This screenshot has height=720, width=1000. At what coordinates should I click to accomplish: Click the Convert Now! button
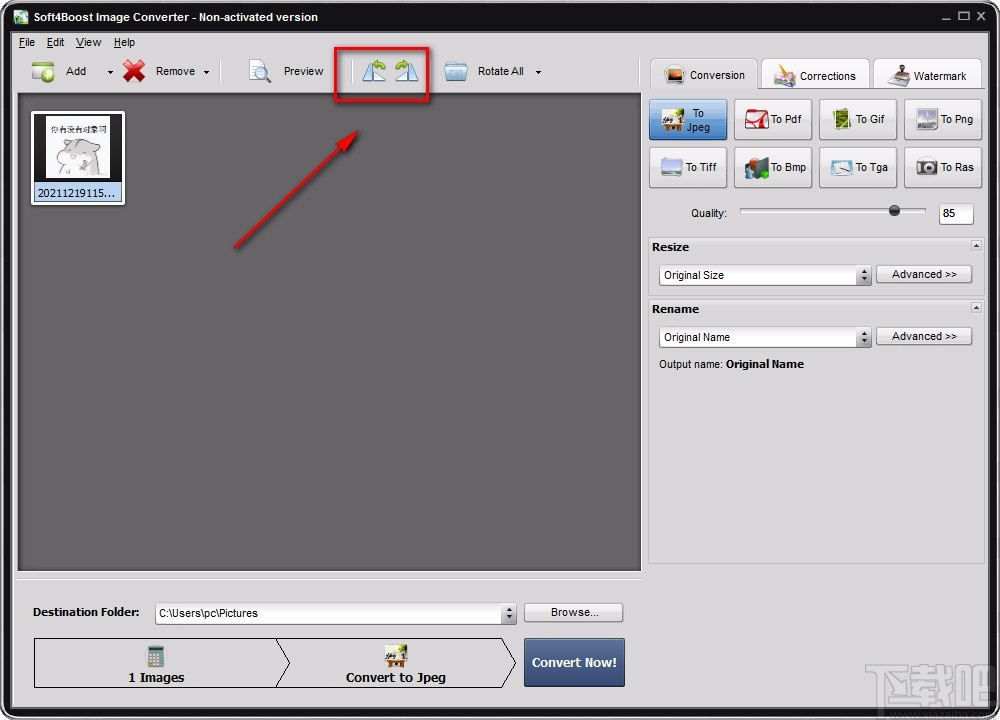pyautogui.click(x=574, y=663)
